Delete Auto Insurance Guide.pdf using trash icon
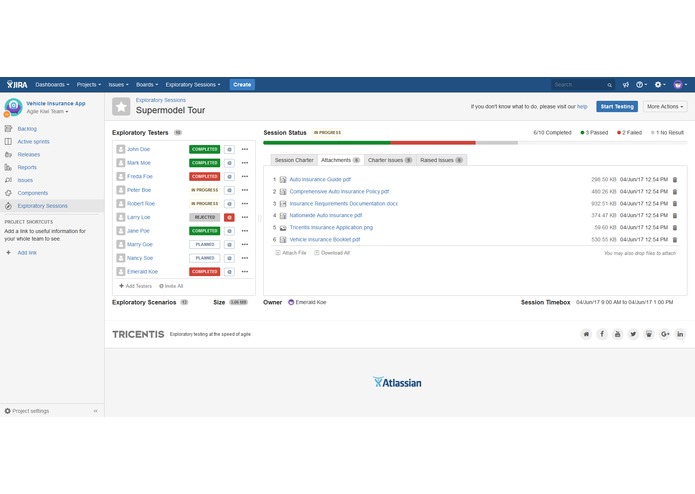 675,180
